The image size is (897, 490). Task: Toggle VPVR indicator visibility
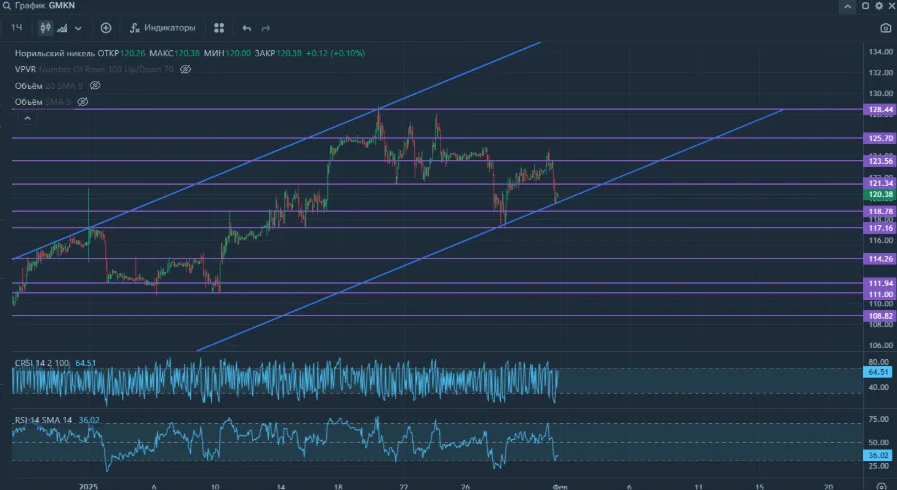click(185, 69)
